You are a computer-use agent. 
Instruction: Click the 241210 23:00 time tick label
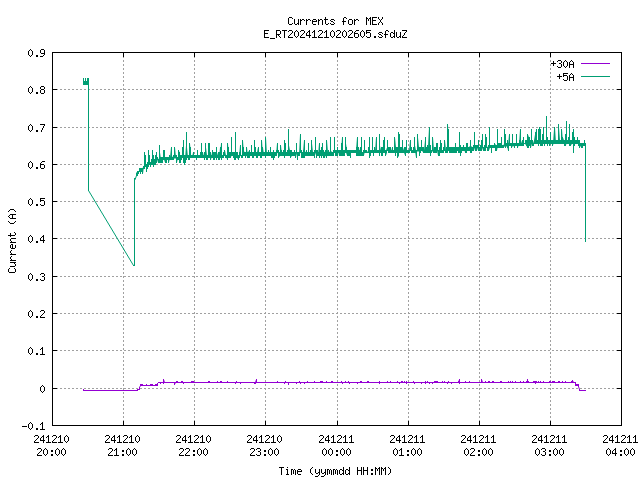pyautogui.click(x=264, y=446)
